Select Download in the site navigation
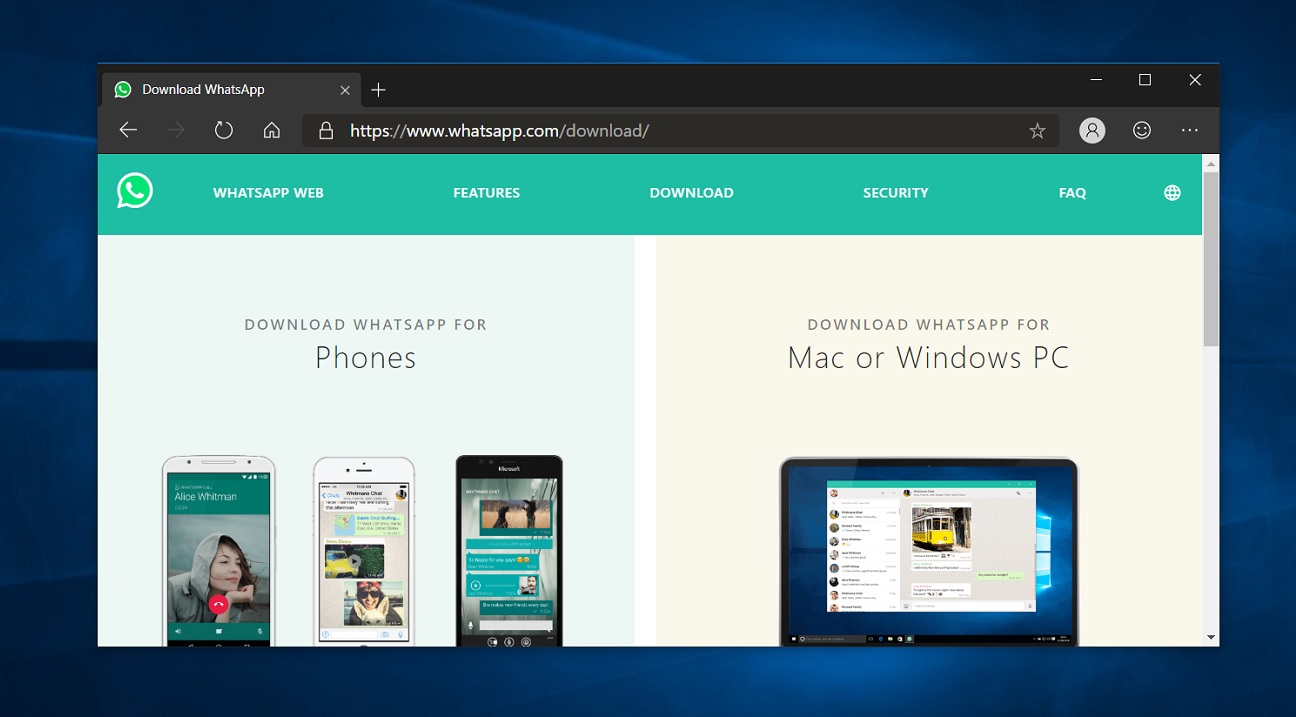1296x717 pixels. (x=692, y=193)
